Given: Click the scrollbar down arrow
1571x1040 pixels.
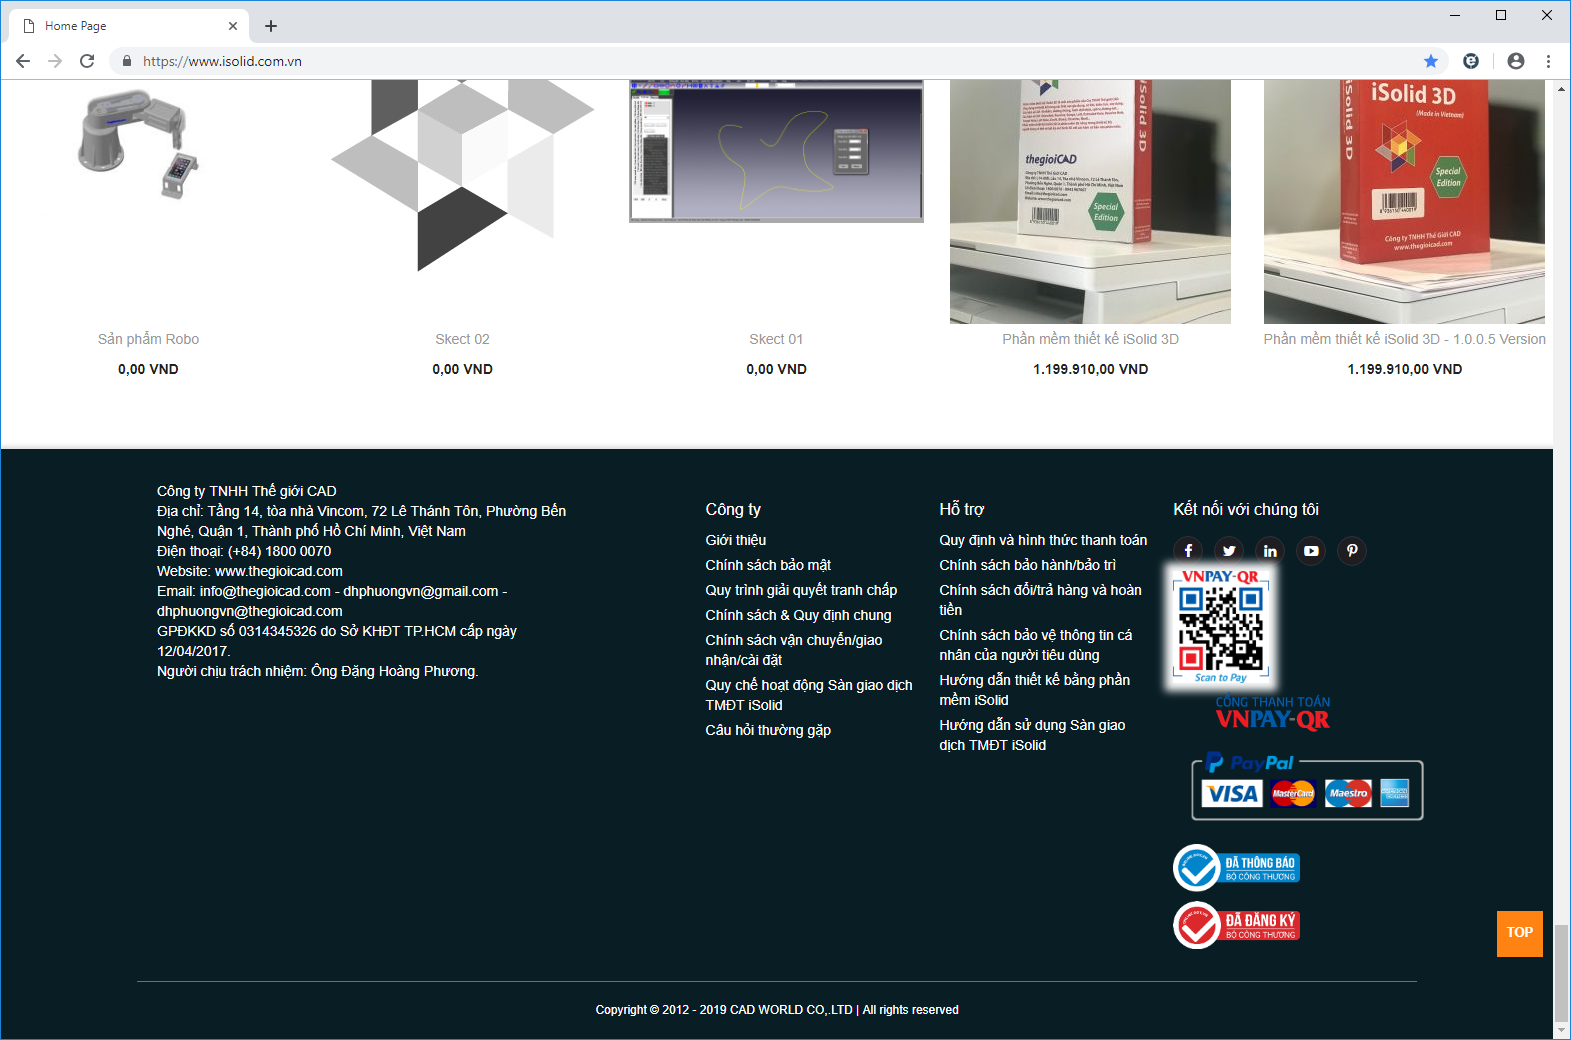Looking at the screenshot, I should (1562, 1030).
